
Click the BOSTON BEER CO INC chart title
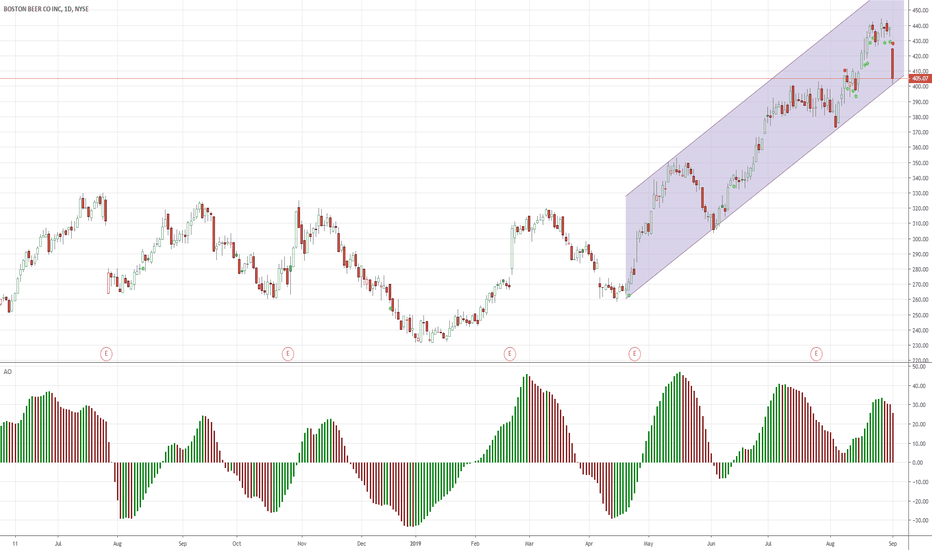(46, 9)
